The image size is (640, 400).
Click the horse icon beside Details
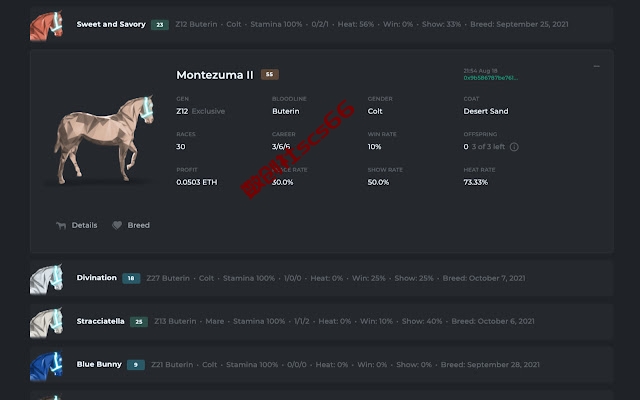[x=61, y=225]
